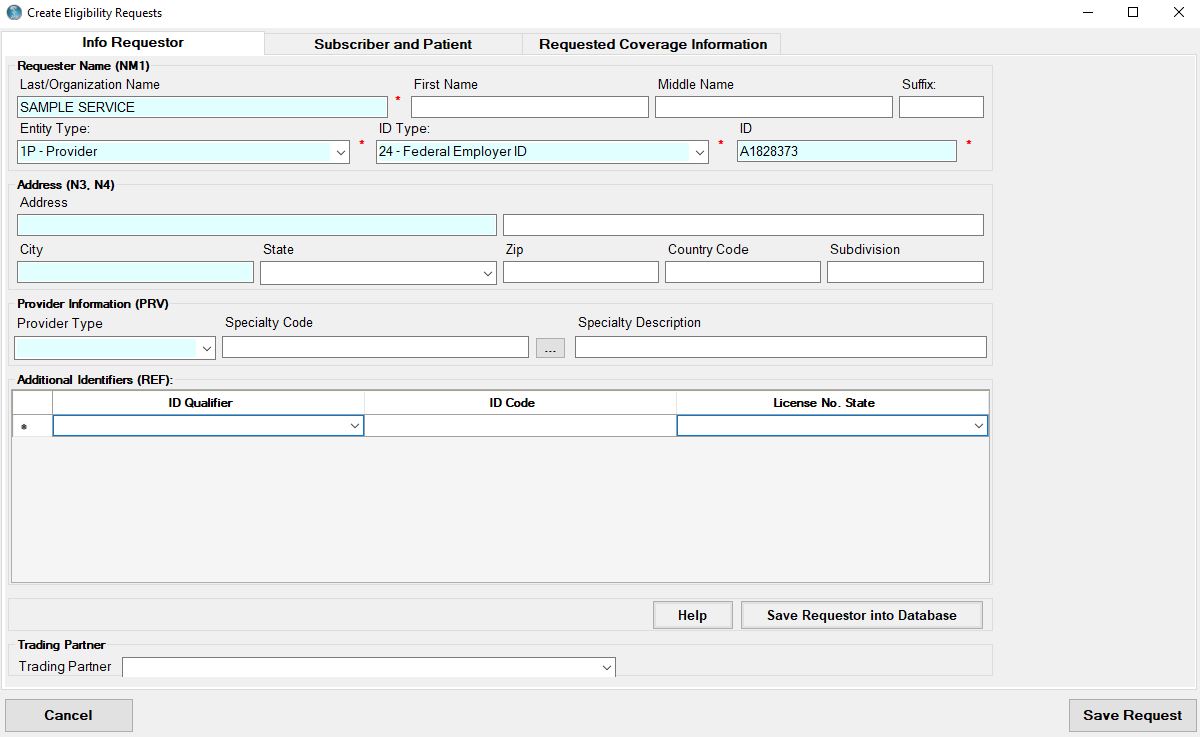Open the Requested Coverage Information tab

pyautogui.click(x=653, y=44)
